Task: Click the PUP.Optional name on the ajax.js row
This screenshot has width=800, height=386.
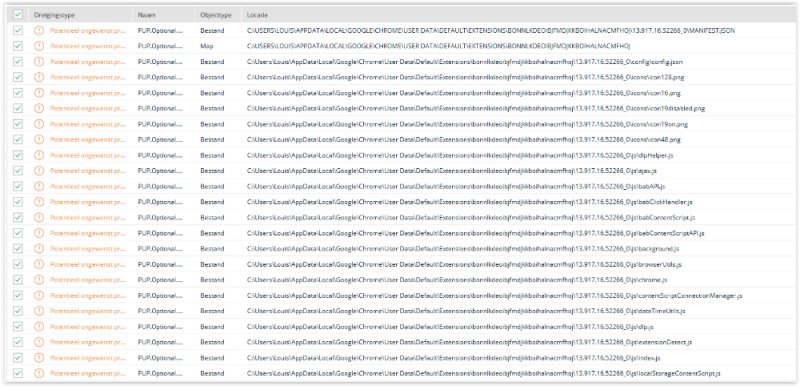Action: pos(160,171)
